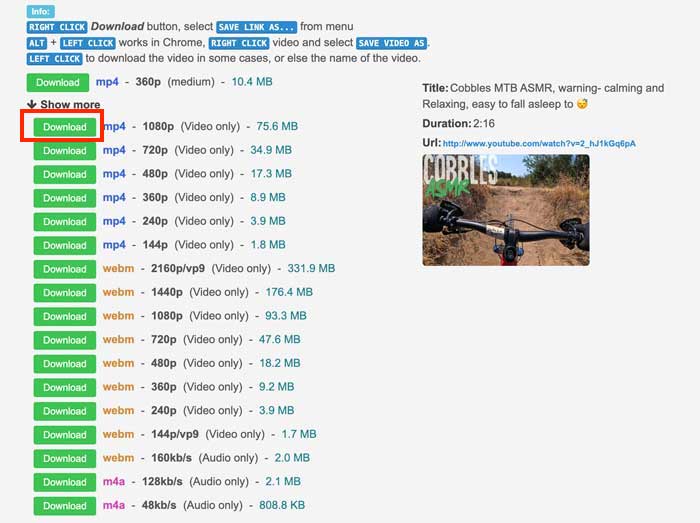Viewport: 700px width, 523px height.
Task: Download the webm 1080p 93.3 MB file
Action: (65, 317)
